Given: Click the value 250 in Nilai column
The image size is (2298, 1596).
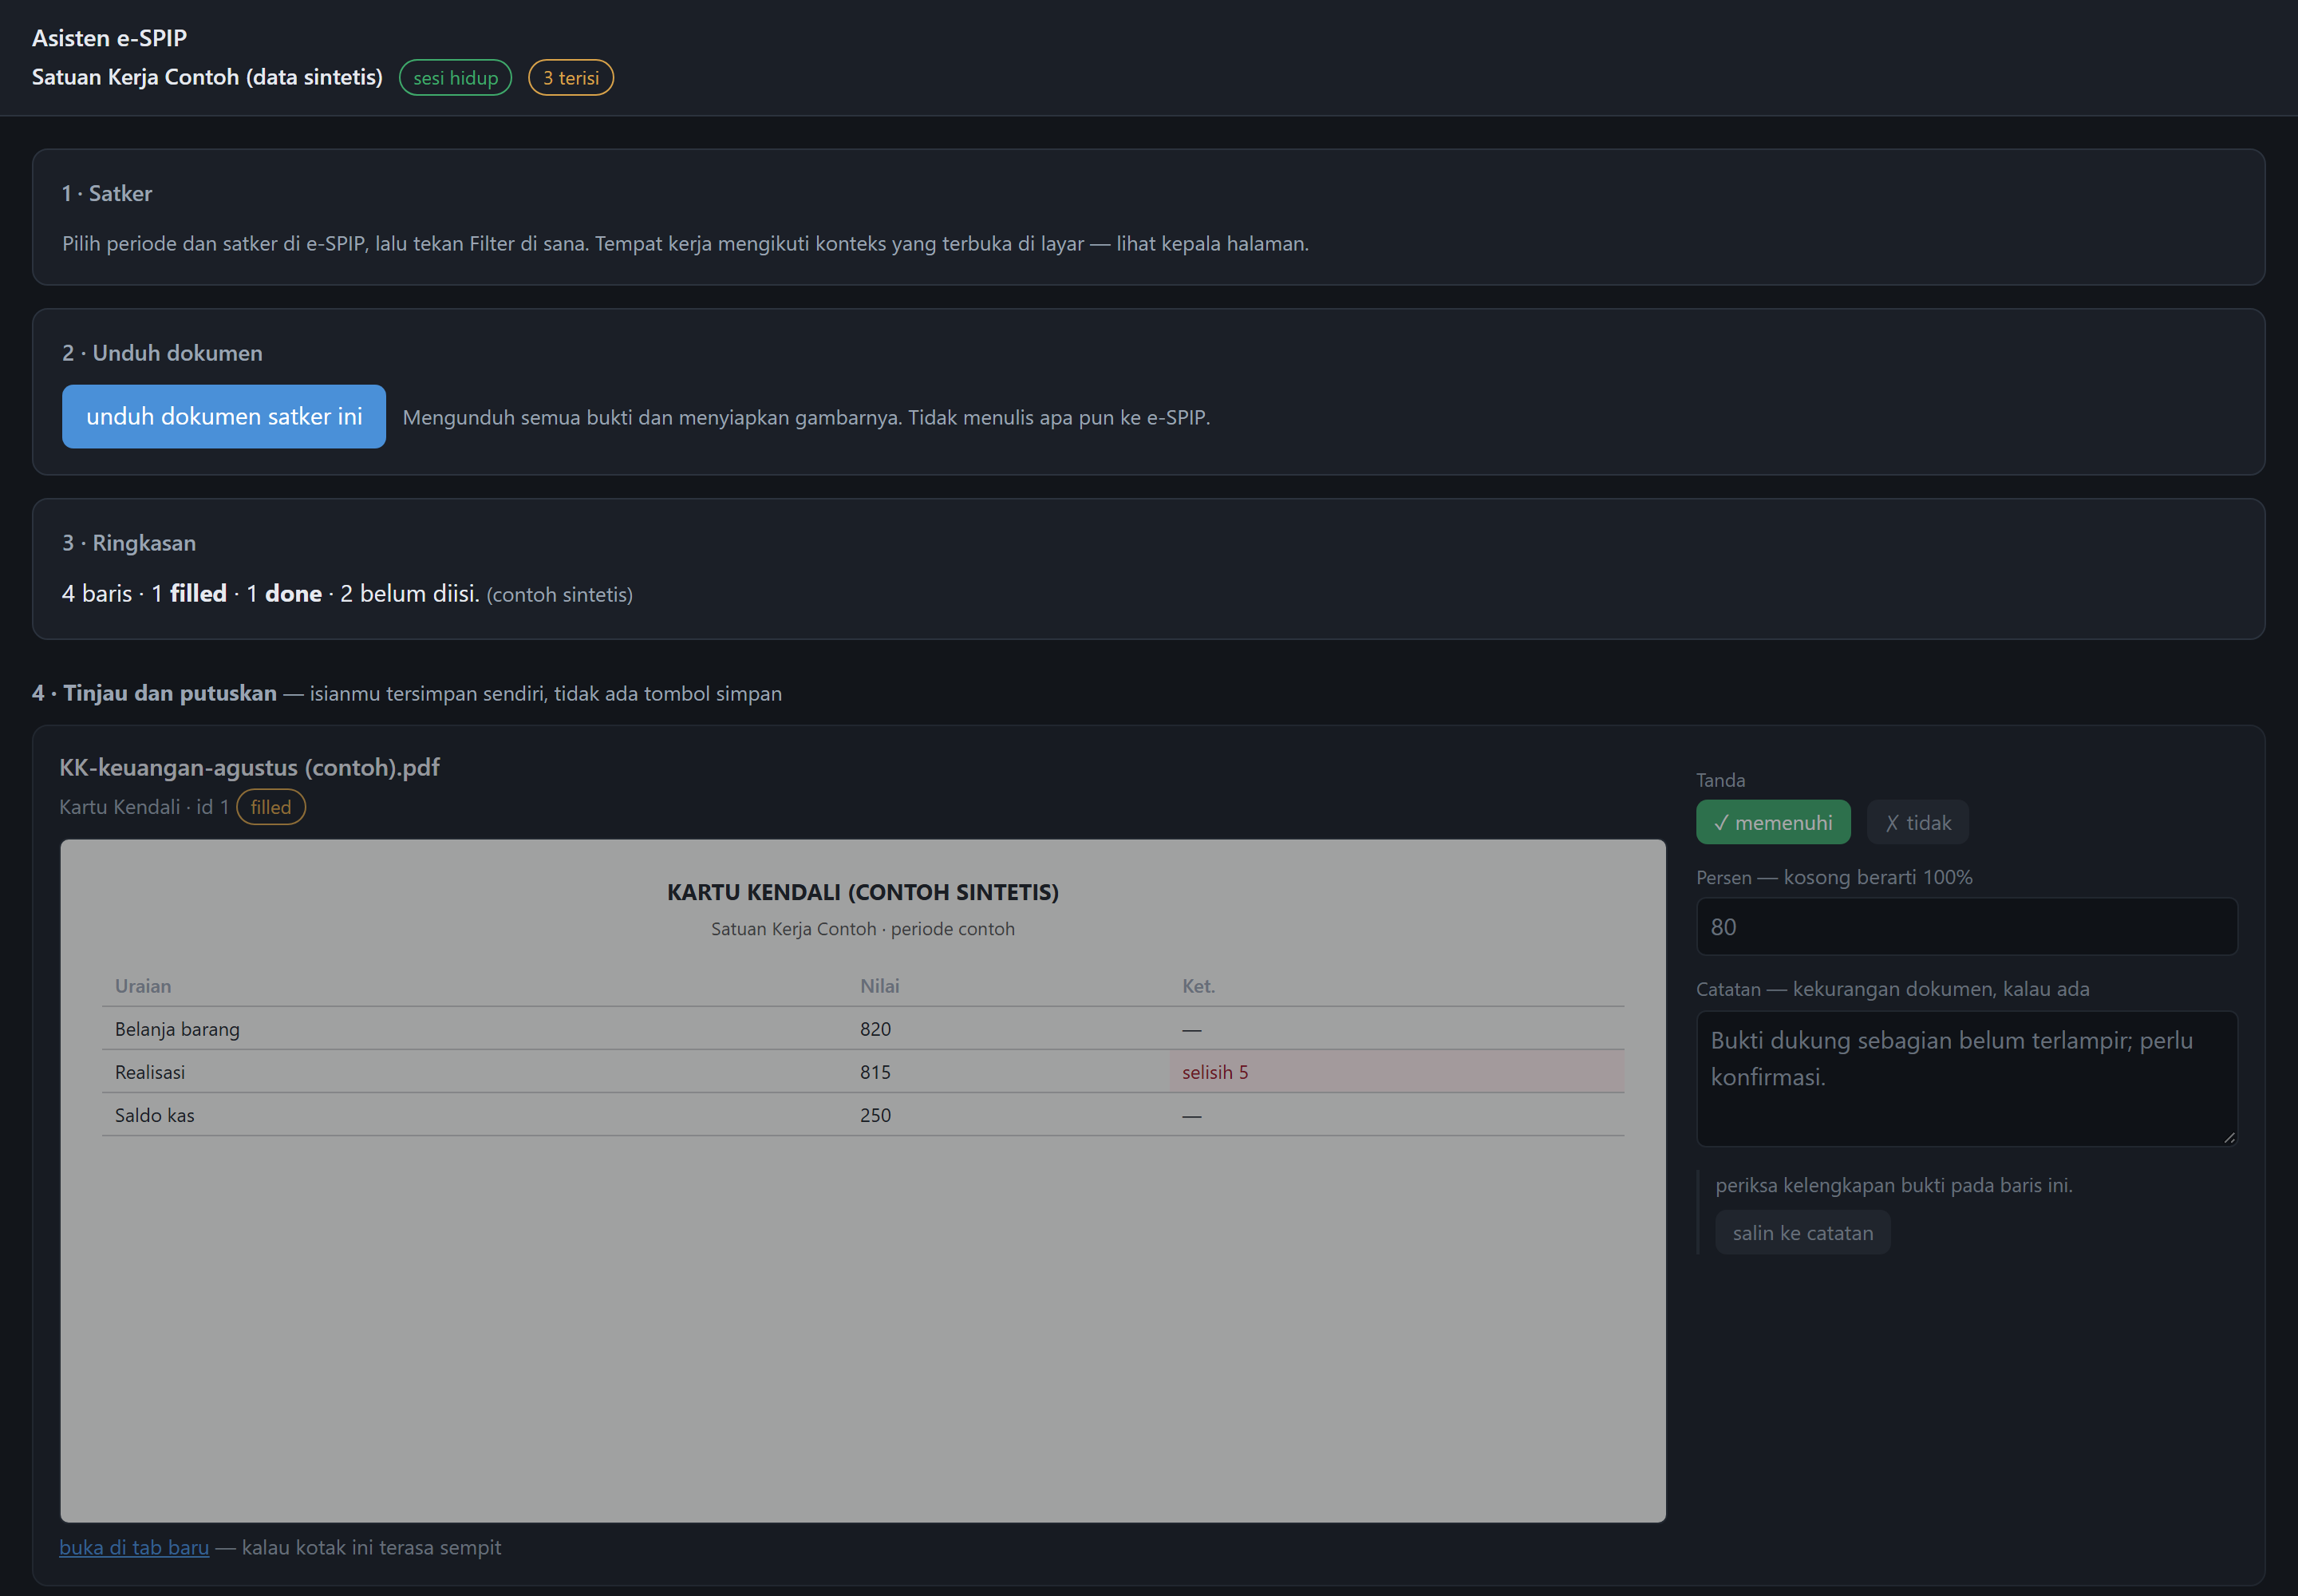Looking at the screenshot, I should (875, 1115).
